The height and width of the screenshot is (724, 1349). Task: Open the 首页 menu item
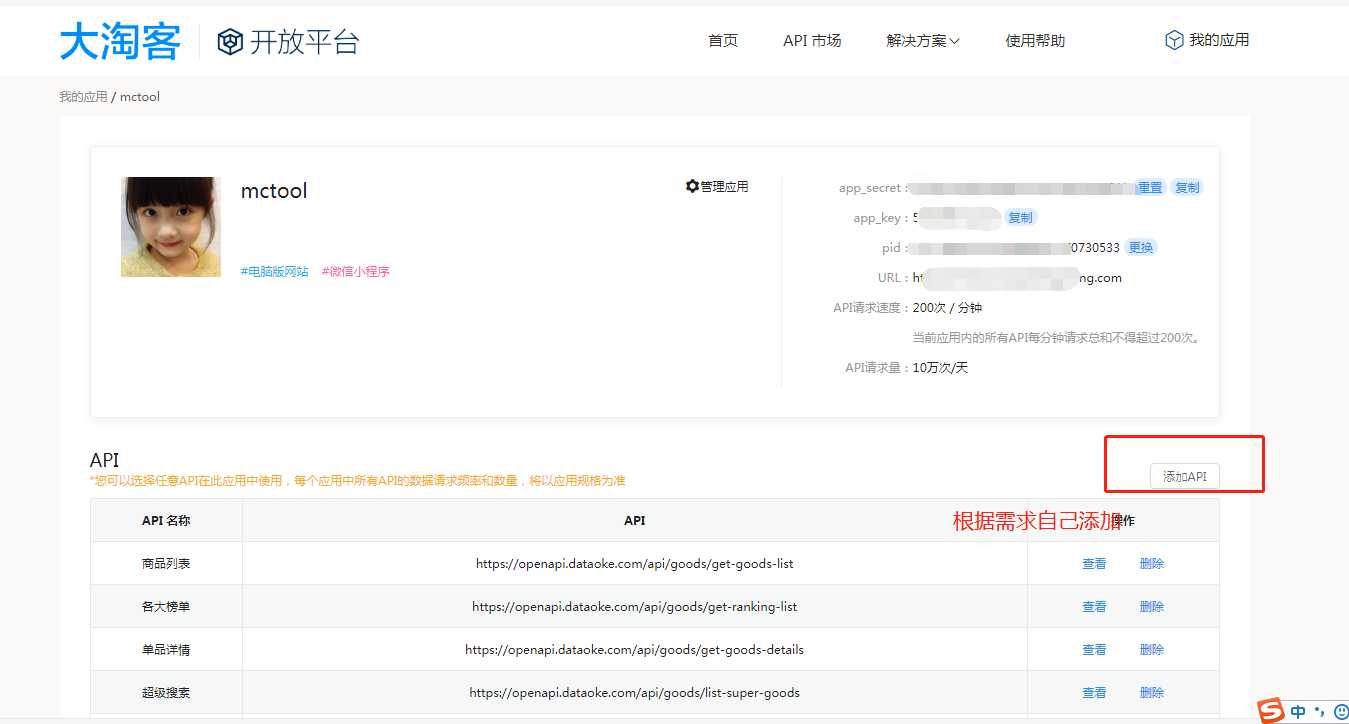(x=723, y=40)
